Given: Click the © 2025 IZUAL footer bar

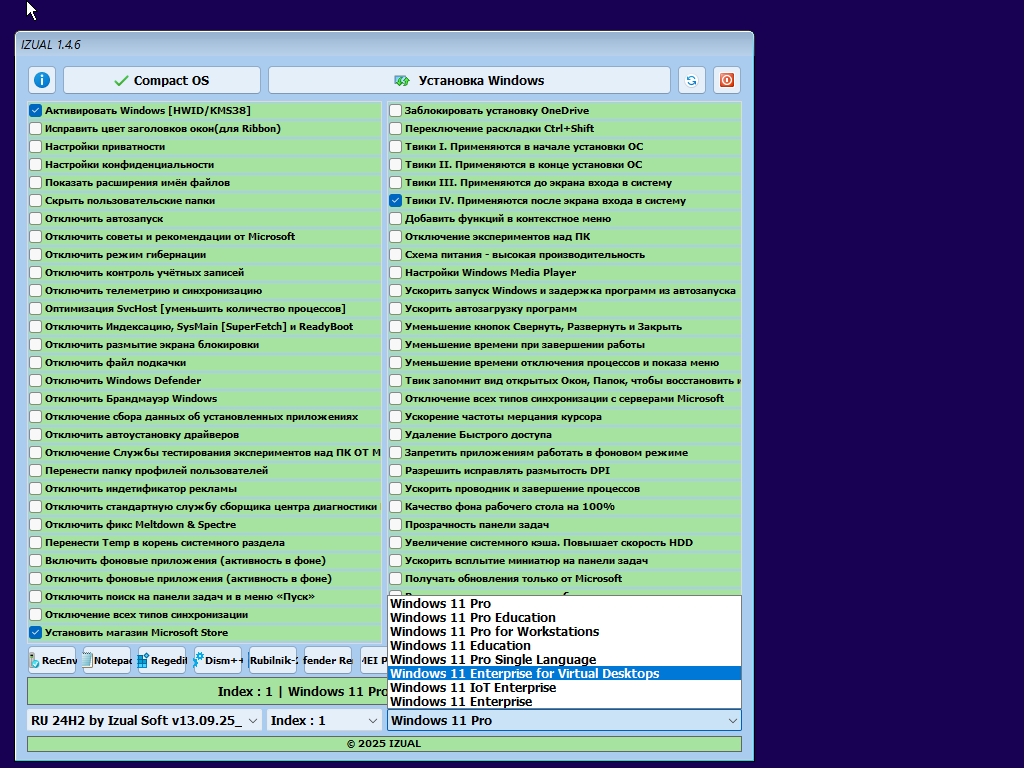Looking at the screenshot, I should pos(384,744).
